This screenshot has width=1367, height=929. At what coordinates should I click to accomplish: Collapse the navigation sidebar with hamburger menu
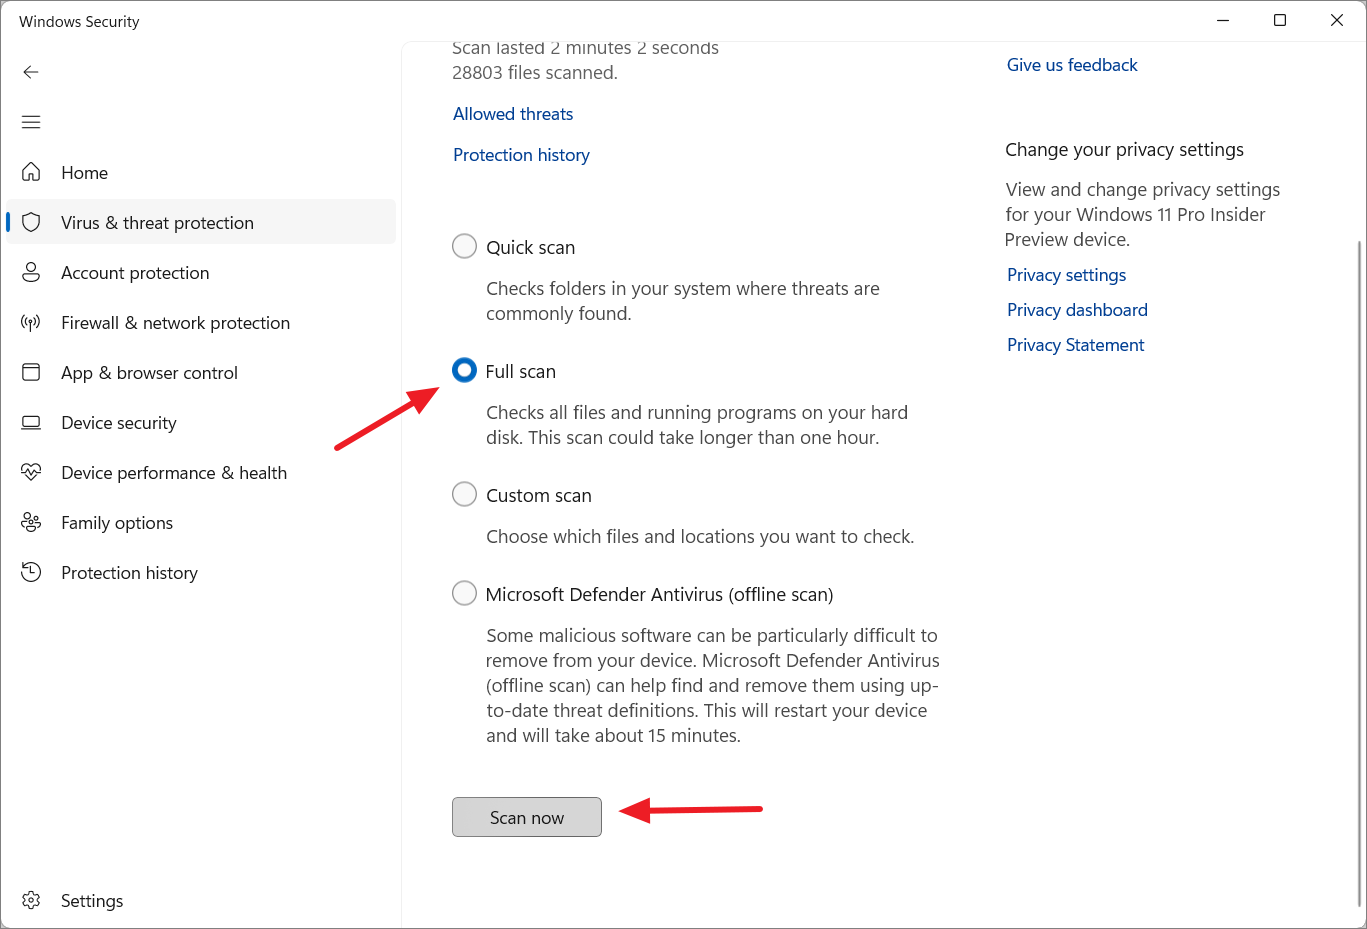pyautogui.click(x=30, y=121)
